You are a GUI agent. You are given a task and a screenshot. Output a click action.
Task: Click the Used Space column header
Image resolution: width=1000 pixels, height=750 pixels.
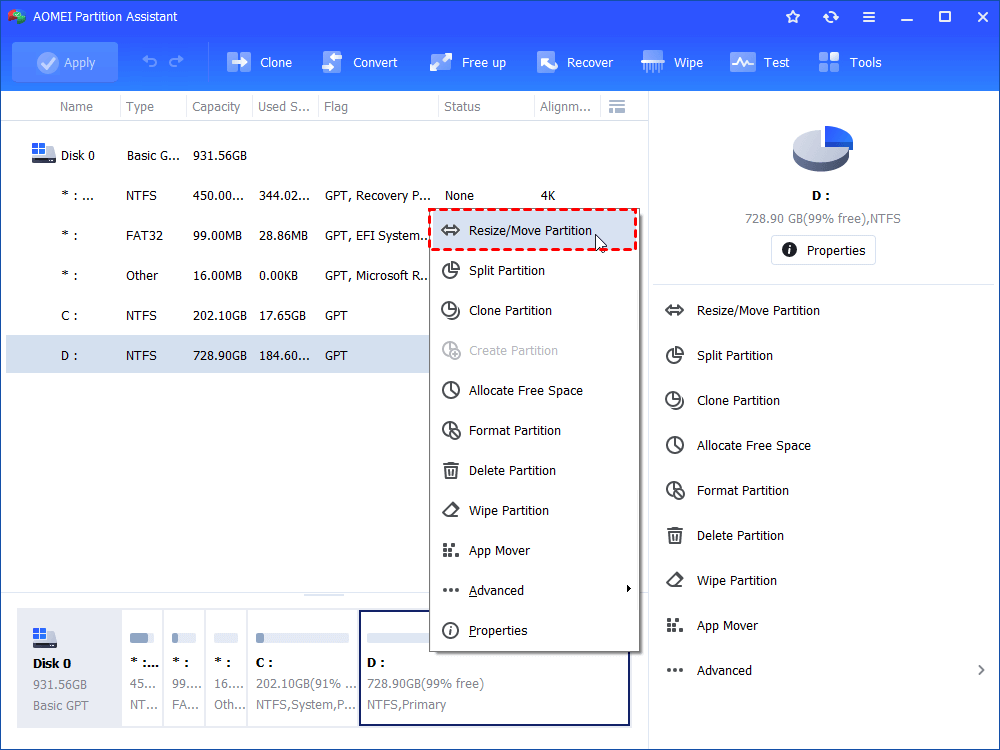(284, 107)
